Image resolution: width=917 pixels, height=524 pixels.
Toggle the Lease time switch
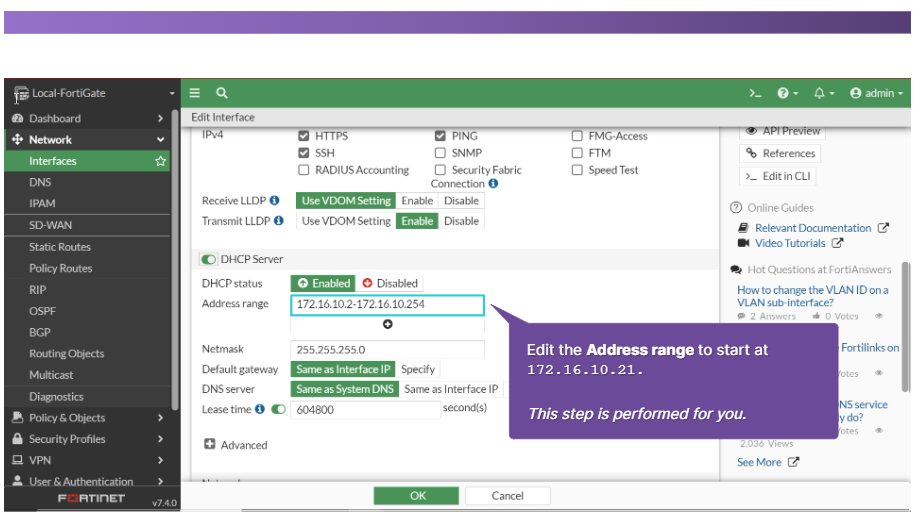coord(278,409)
